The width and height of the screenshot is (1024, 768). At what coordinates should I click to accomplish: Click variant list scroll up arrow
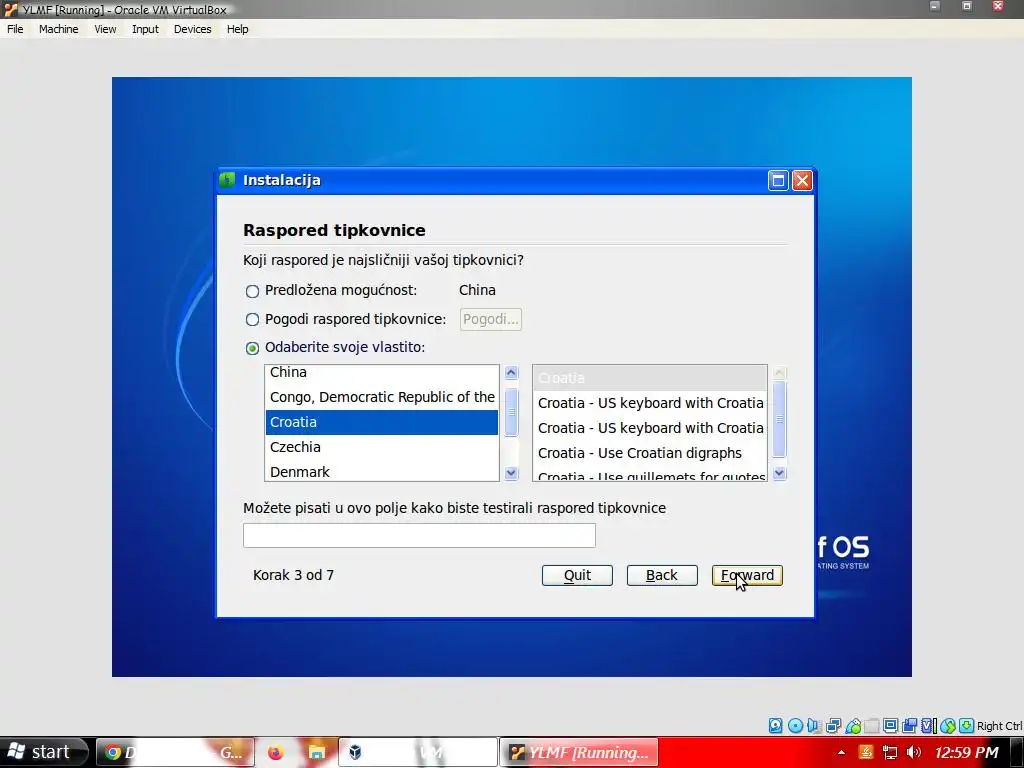[x=779, y=373]
